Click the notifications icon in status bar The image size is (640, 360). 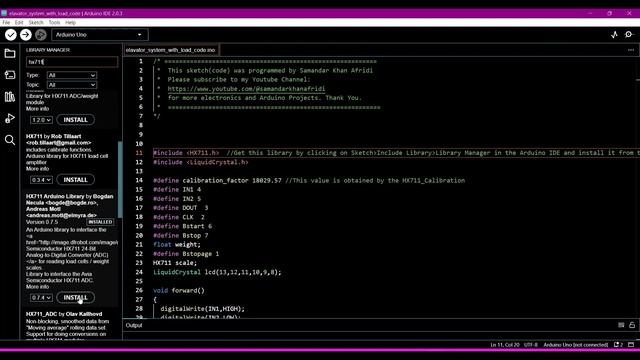click(x=618, y=345)
